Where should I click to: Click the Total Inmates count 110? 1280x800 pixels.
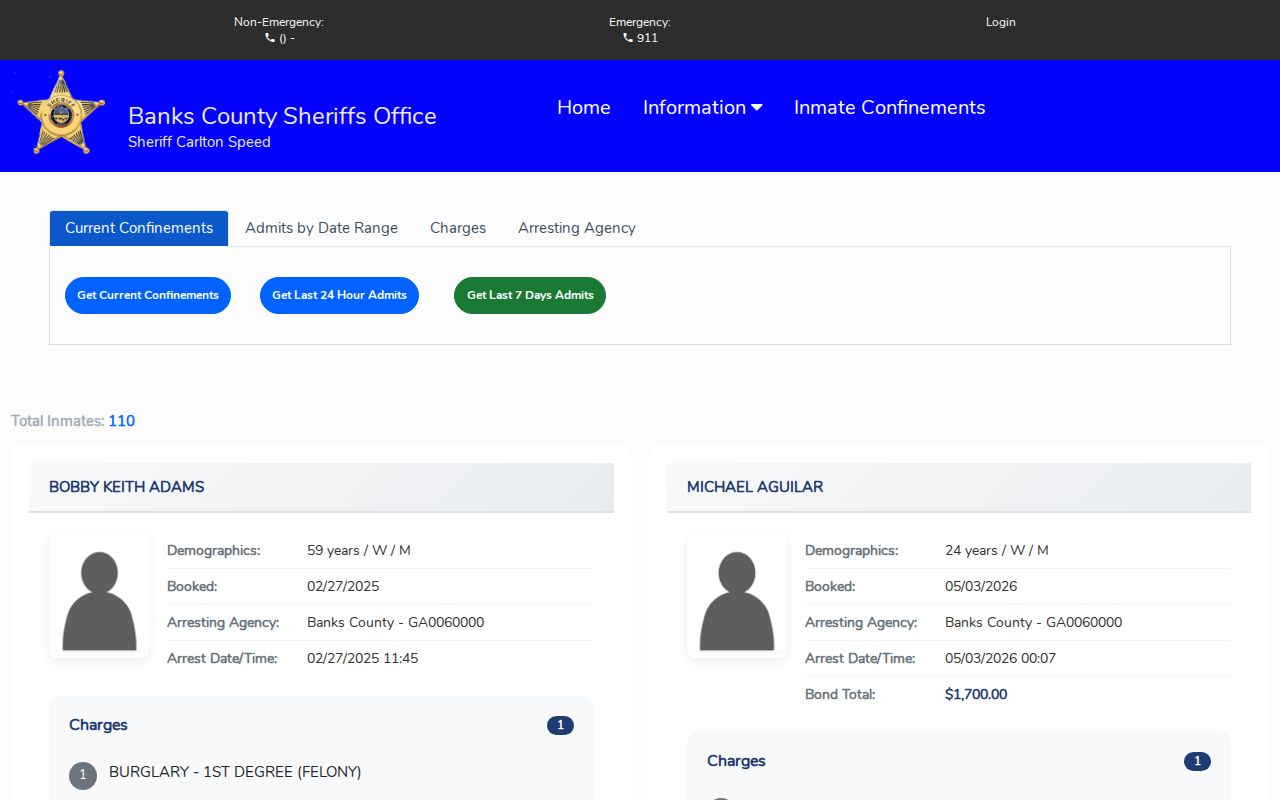121,421
